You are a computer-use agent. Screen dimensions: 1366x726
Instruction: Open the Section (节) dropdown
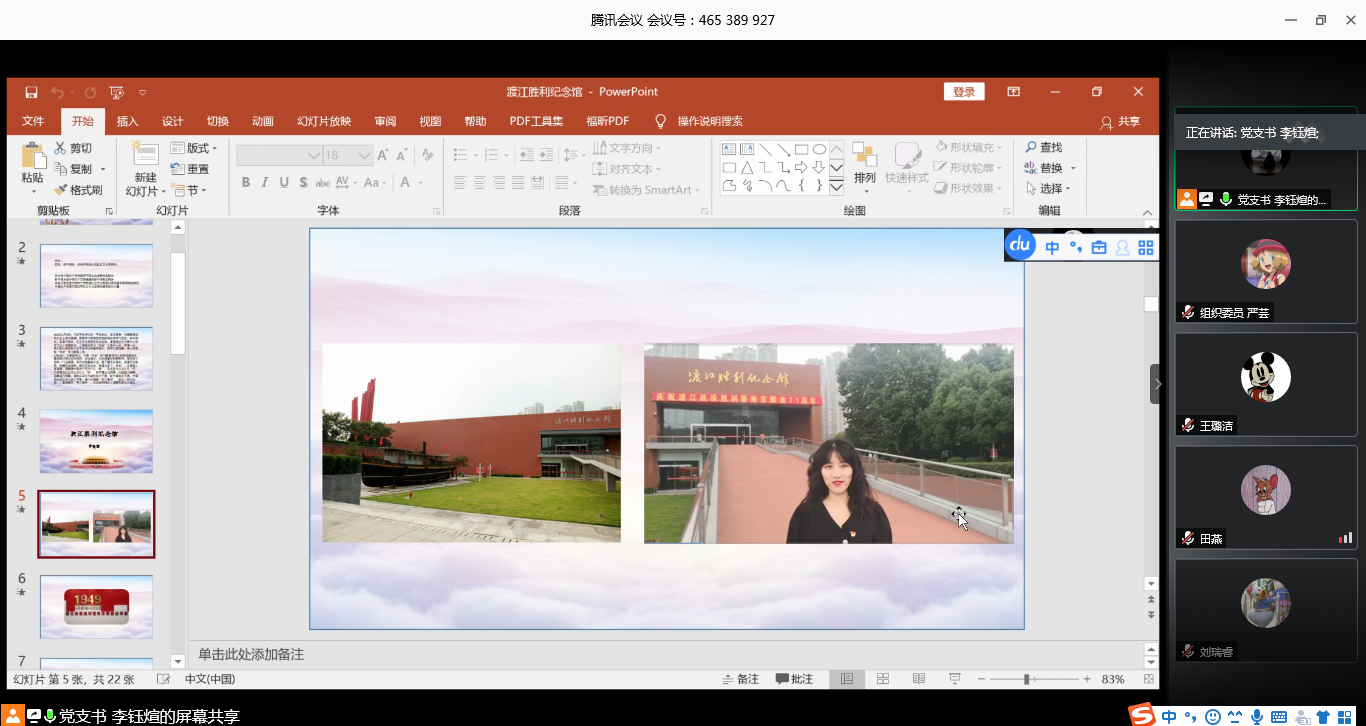tap(190, 190)
